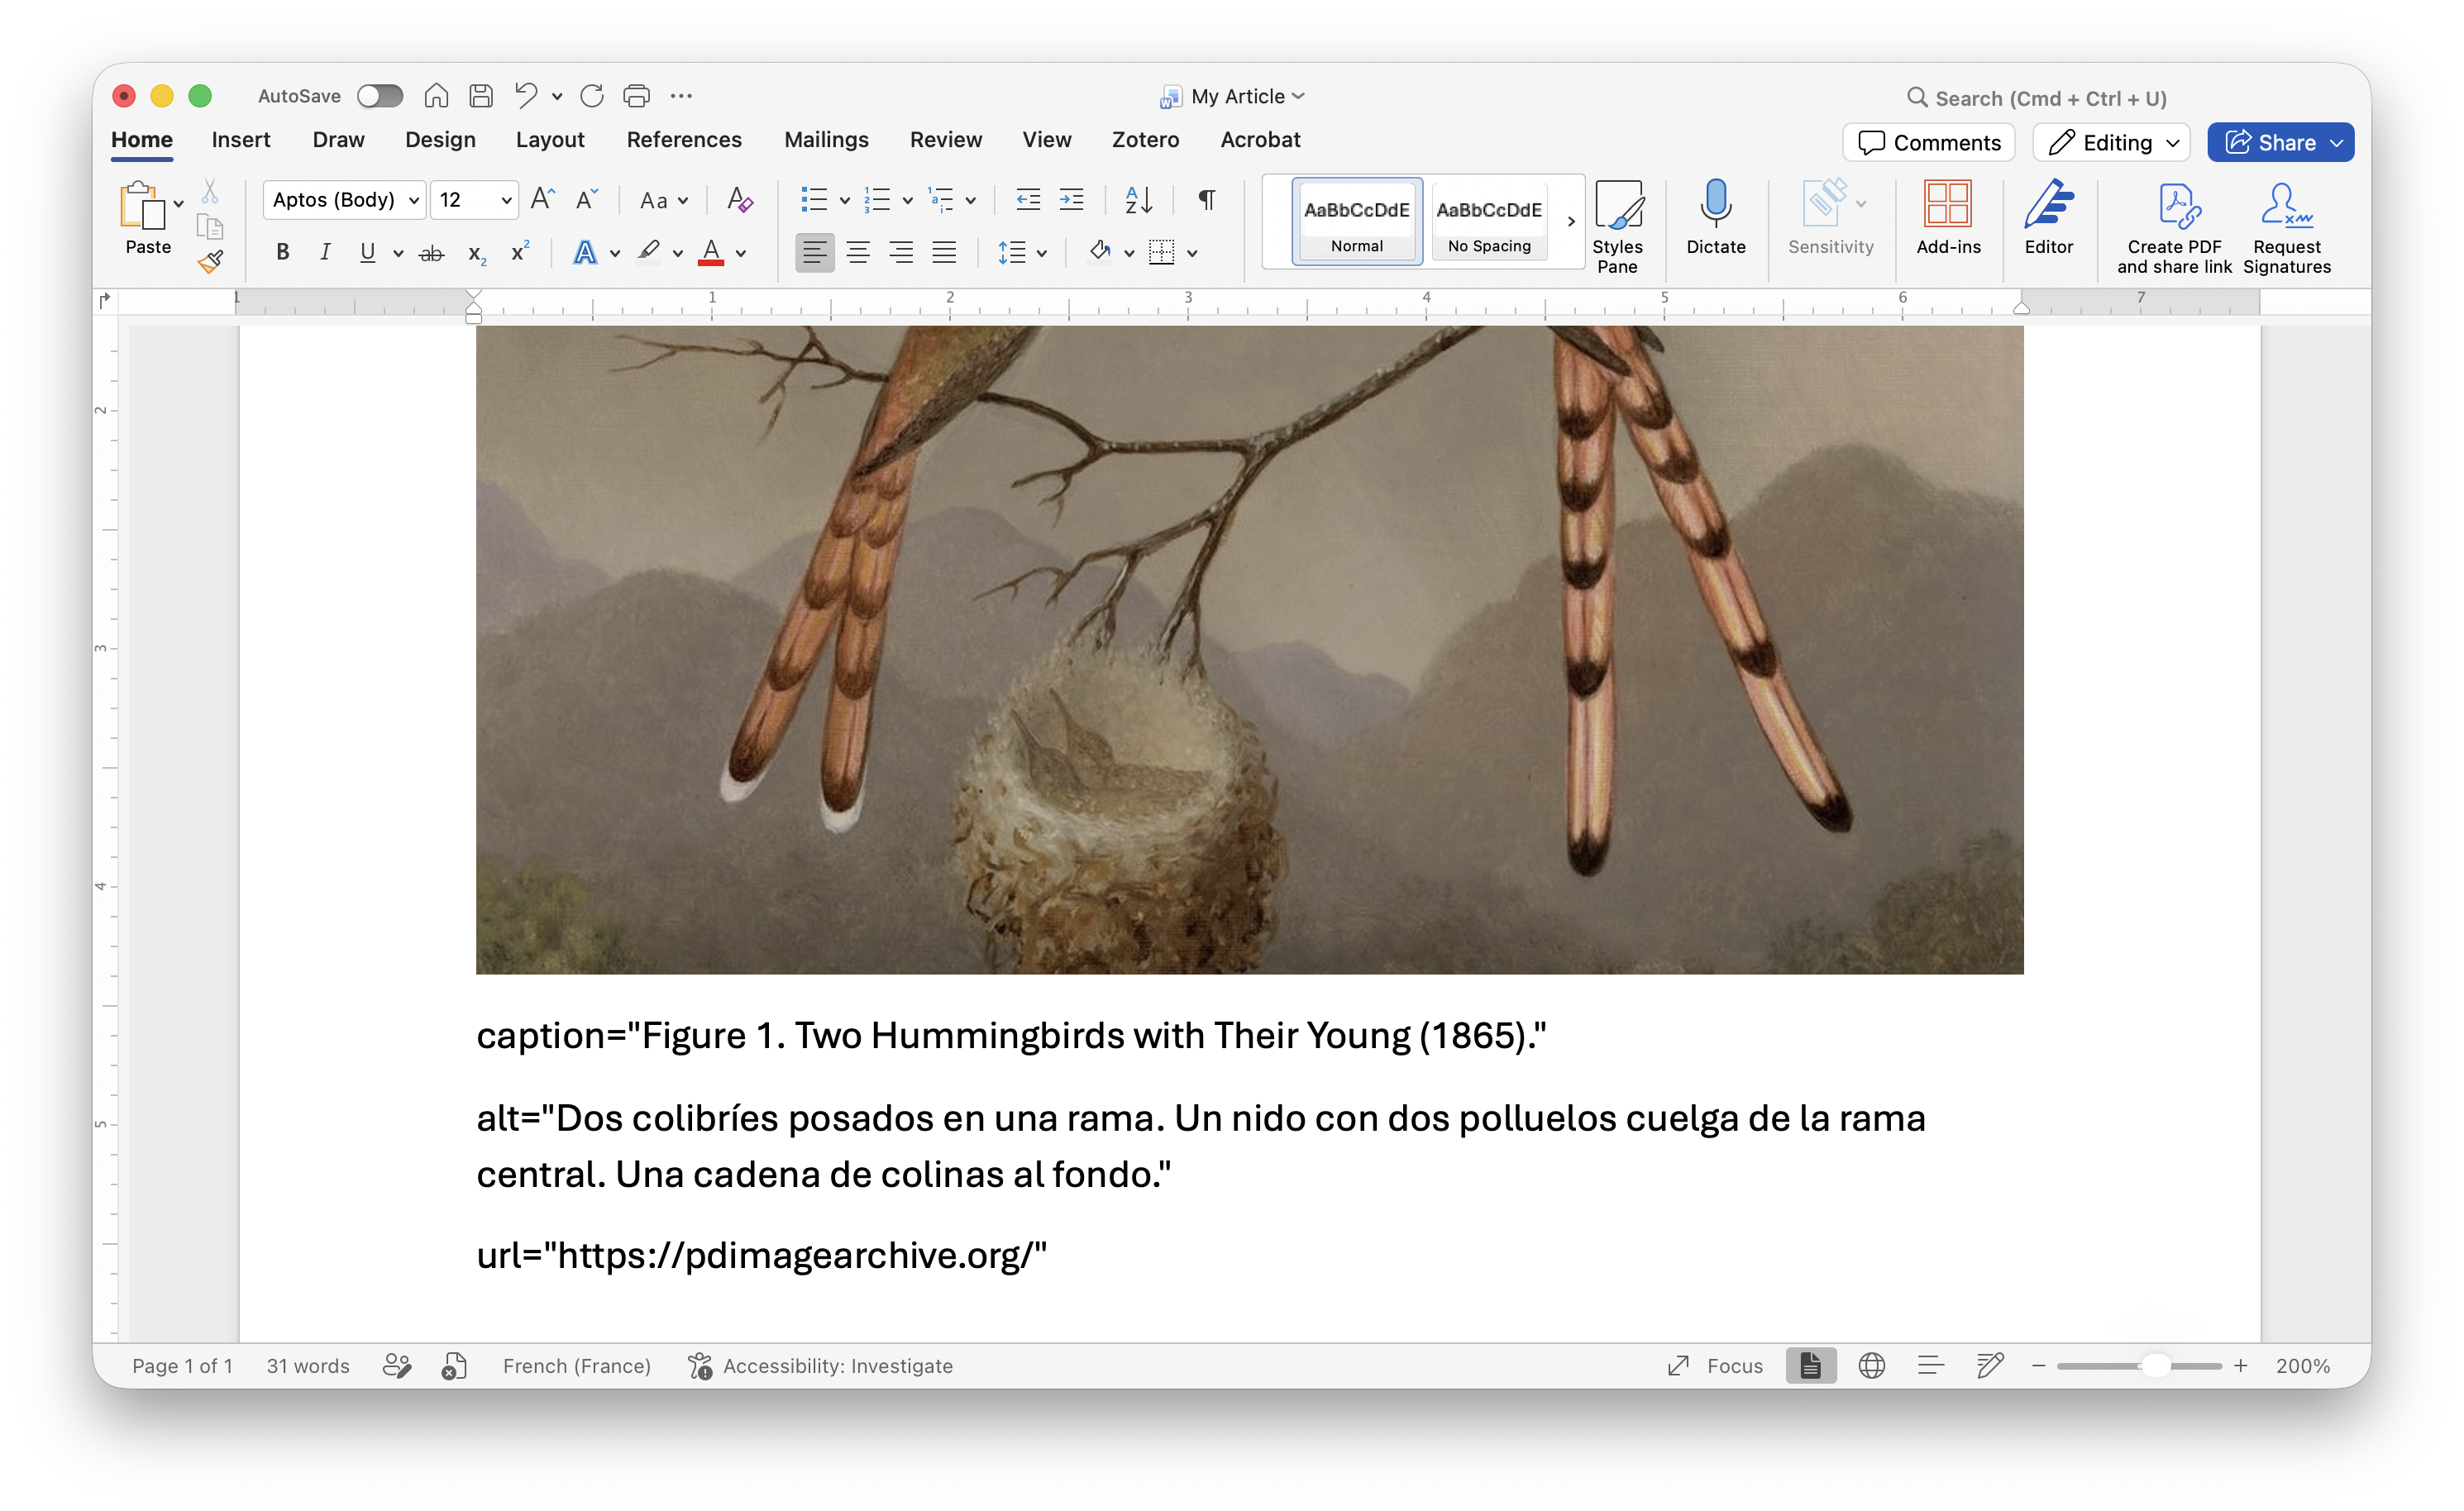The width and height of the screenshot is (2464, 1511).
Task: Increase indent of the paragraph
Action: click(1071, 200)
